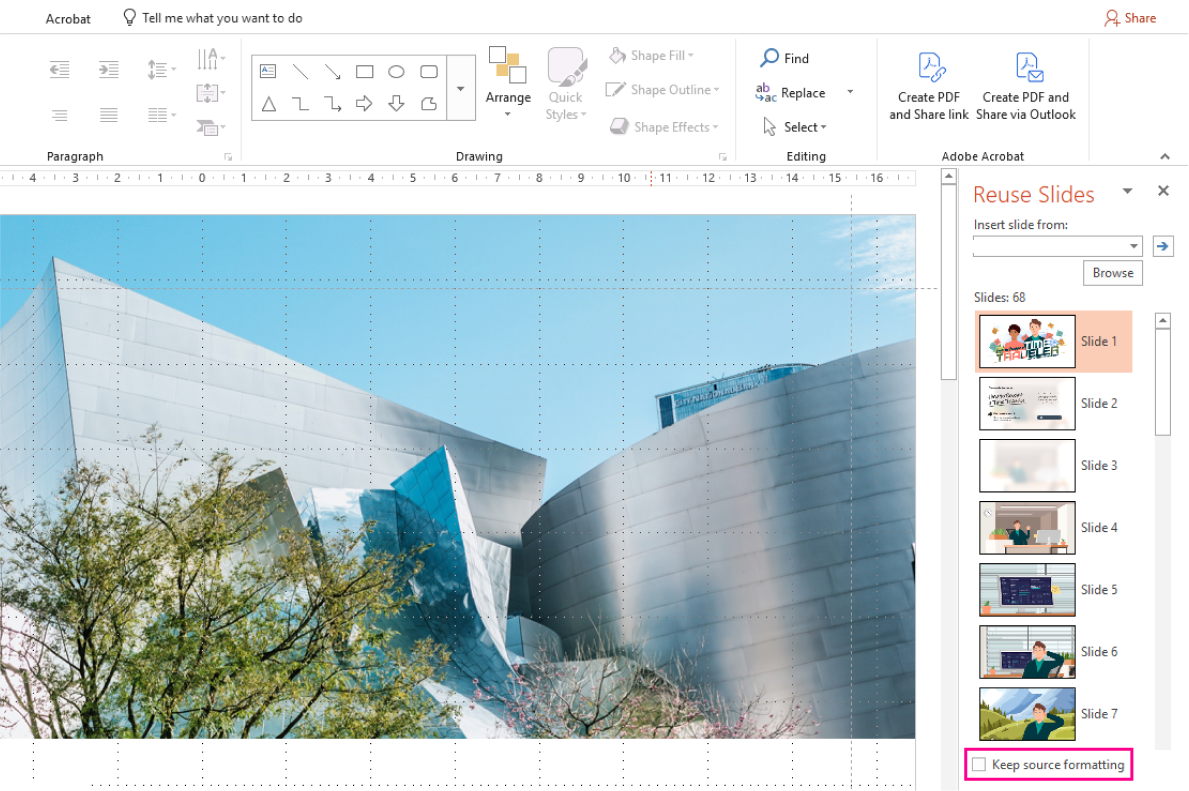
Task: Open Reuse Slides pane options menu
Action: coord(1128,191)
